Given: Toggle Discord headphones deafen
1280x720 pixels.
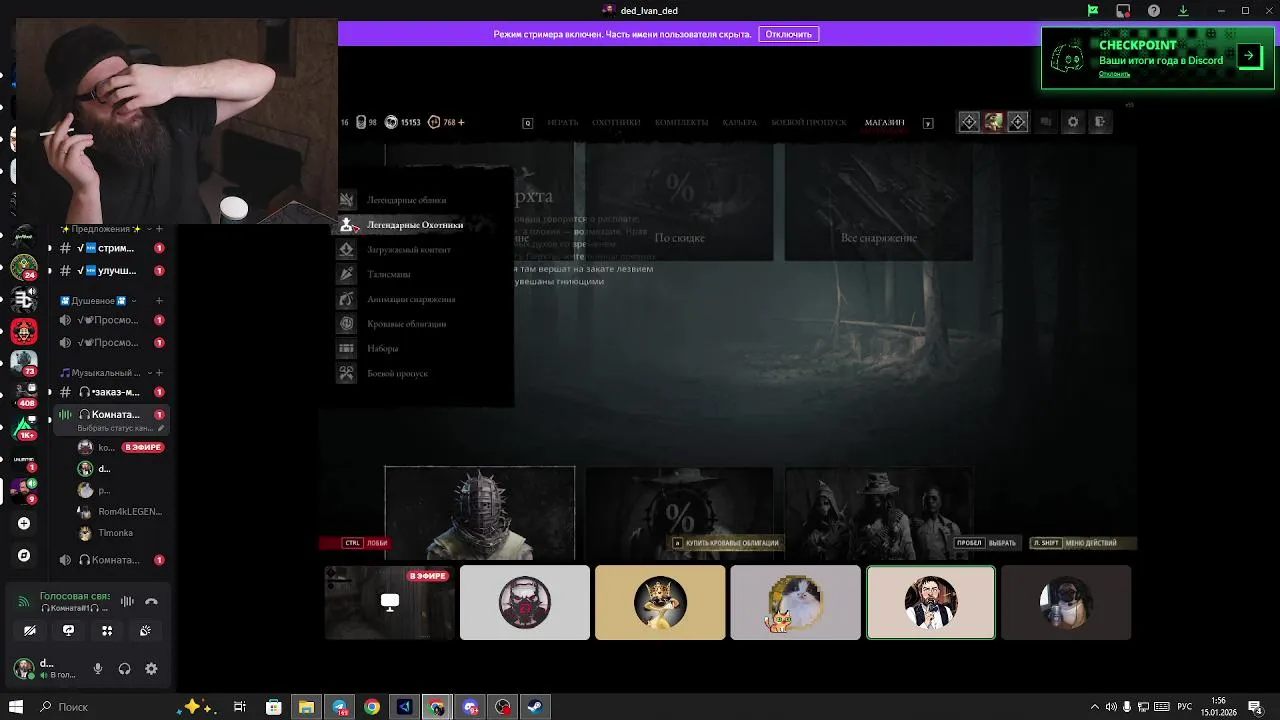Looking at the screenshot, I should click(x=125, y=669).
